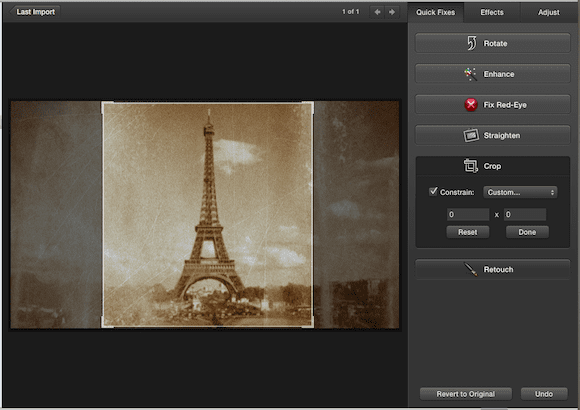Select the Quick Fixes tab
The height and width of the screenshot is (410, 580).
pyautogui.click(x=435, y=12)
